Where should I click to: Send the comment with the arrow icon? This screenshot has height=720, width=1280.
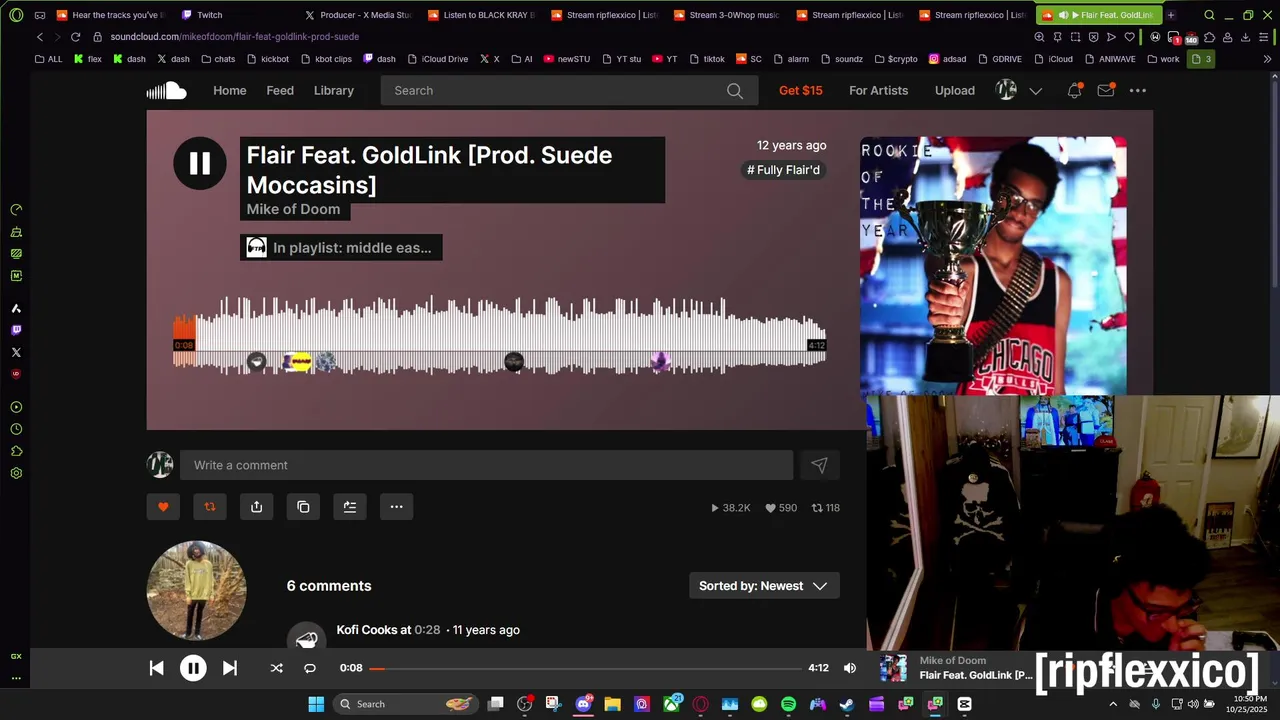[x=819, y=465]
